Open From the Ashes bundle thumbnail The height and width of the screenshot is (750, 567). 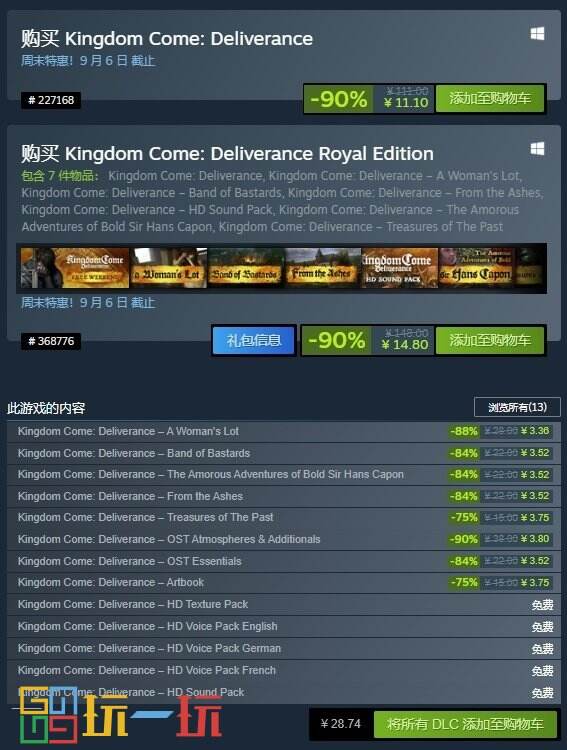(323, 268)
